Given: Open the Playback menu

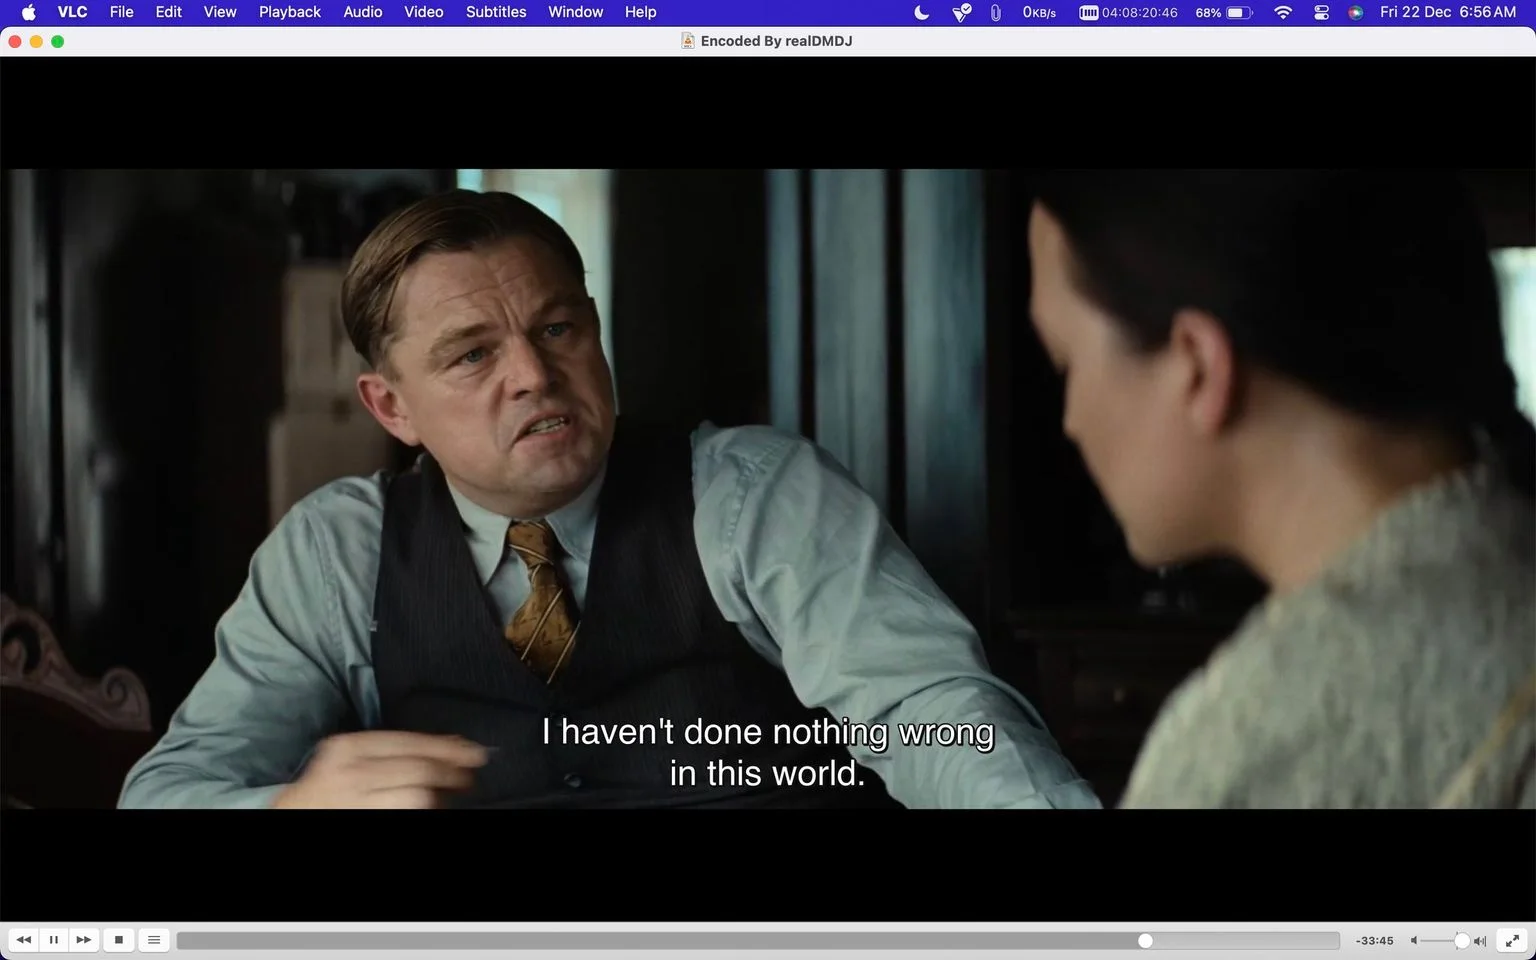Looking at the screenshot, I should [290, 12].
